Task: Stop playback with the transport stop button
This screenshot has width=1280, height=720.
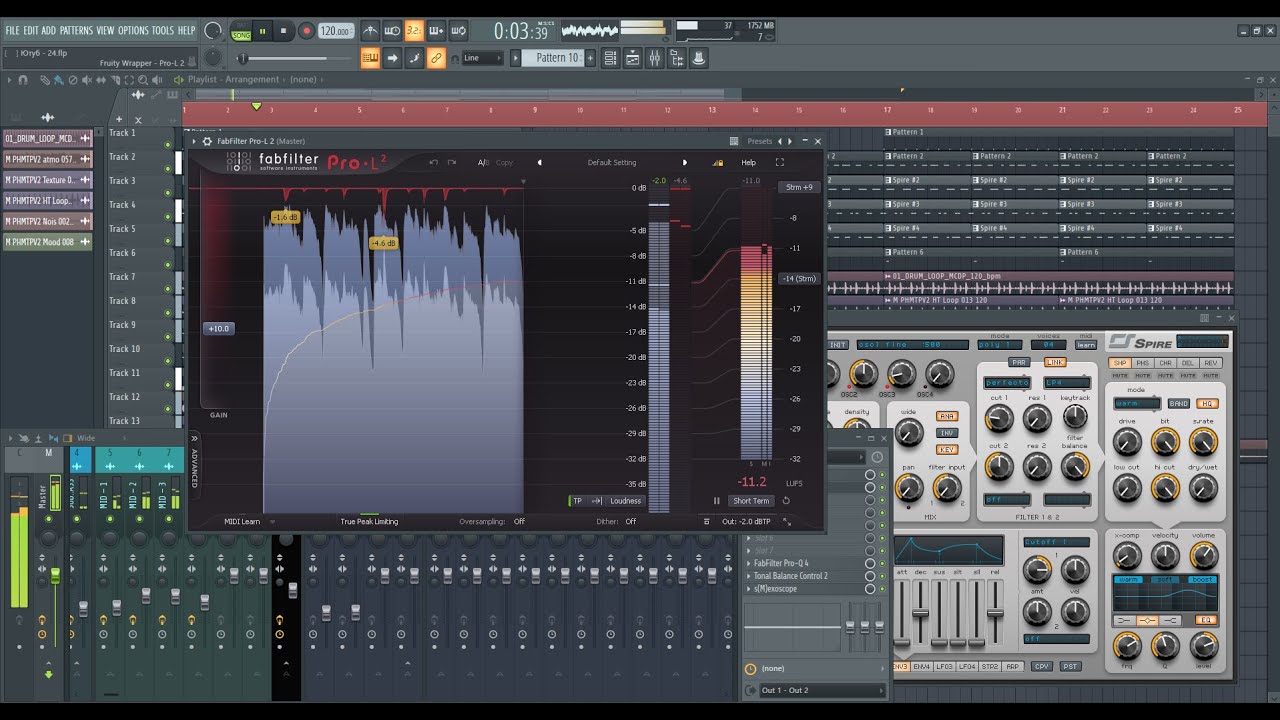Action: point(284,31)
